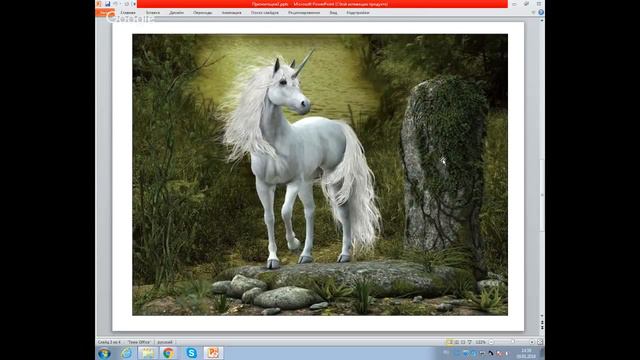Open Google Chrome from taskbar
Image resolution: width=640 pixels, height=360 pixels.
(168, 353)
